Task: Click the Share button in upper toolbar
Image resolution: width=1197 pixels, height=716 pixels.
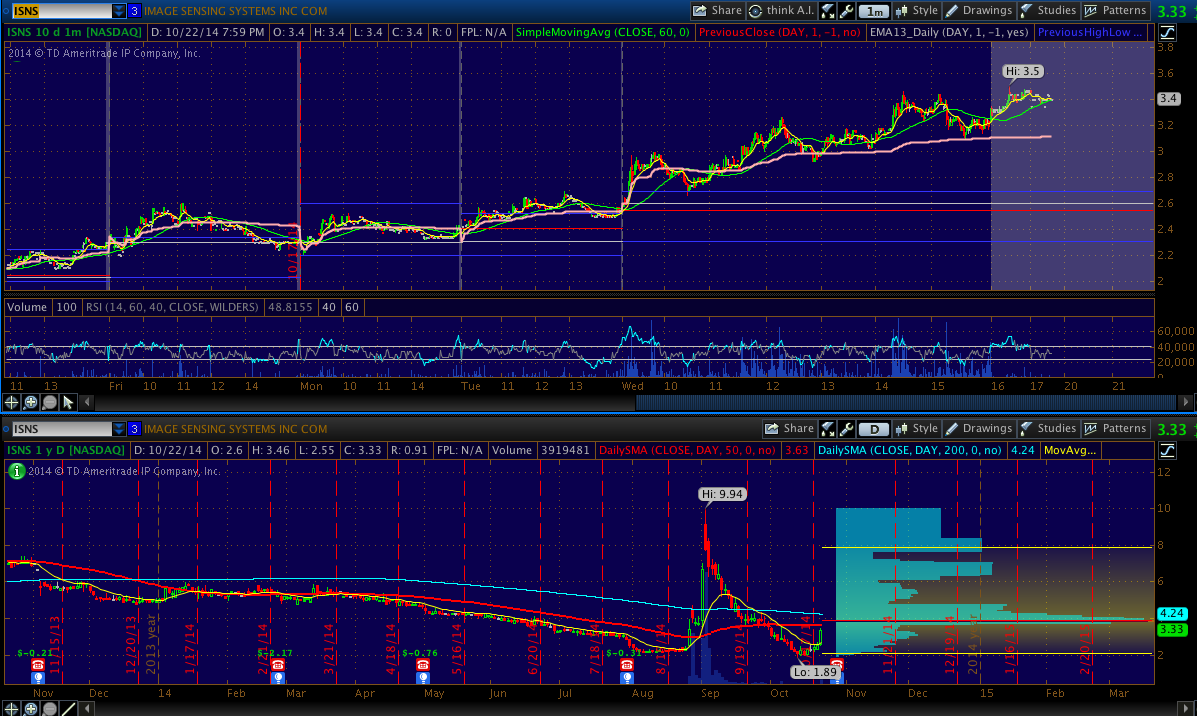Action: click(x=717, y=11)
